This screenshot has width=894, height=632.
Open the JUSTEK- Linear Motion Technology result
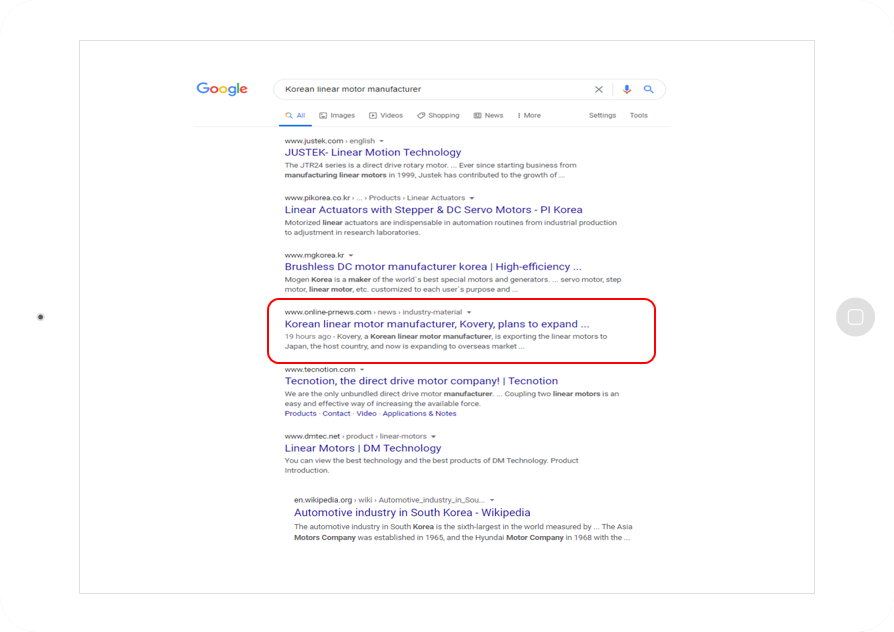tap(373, 152)
